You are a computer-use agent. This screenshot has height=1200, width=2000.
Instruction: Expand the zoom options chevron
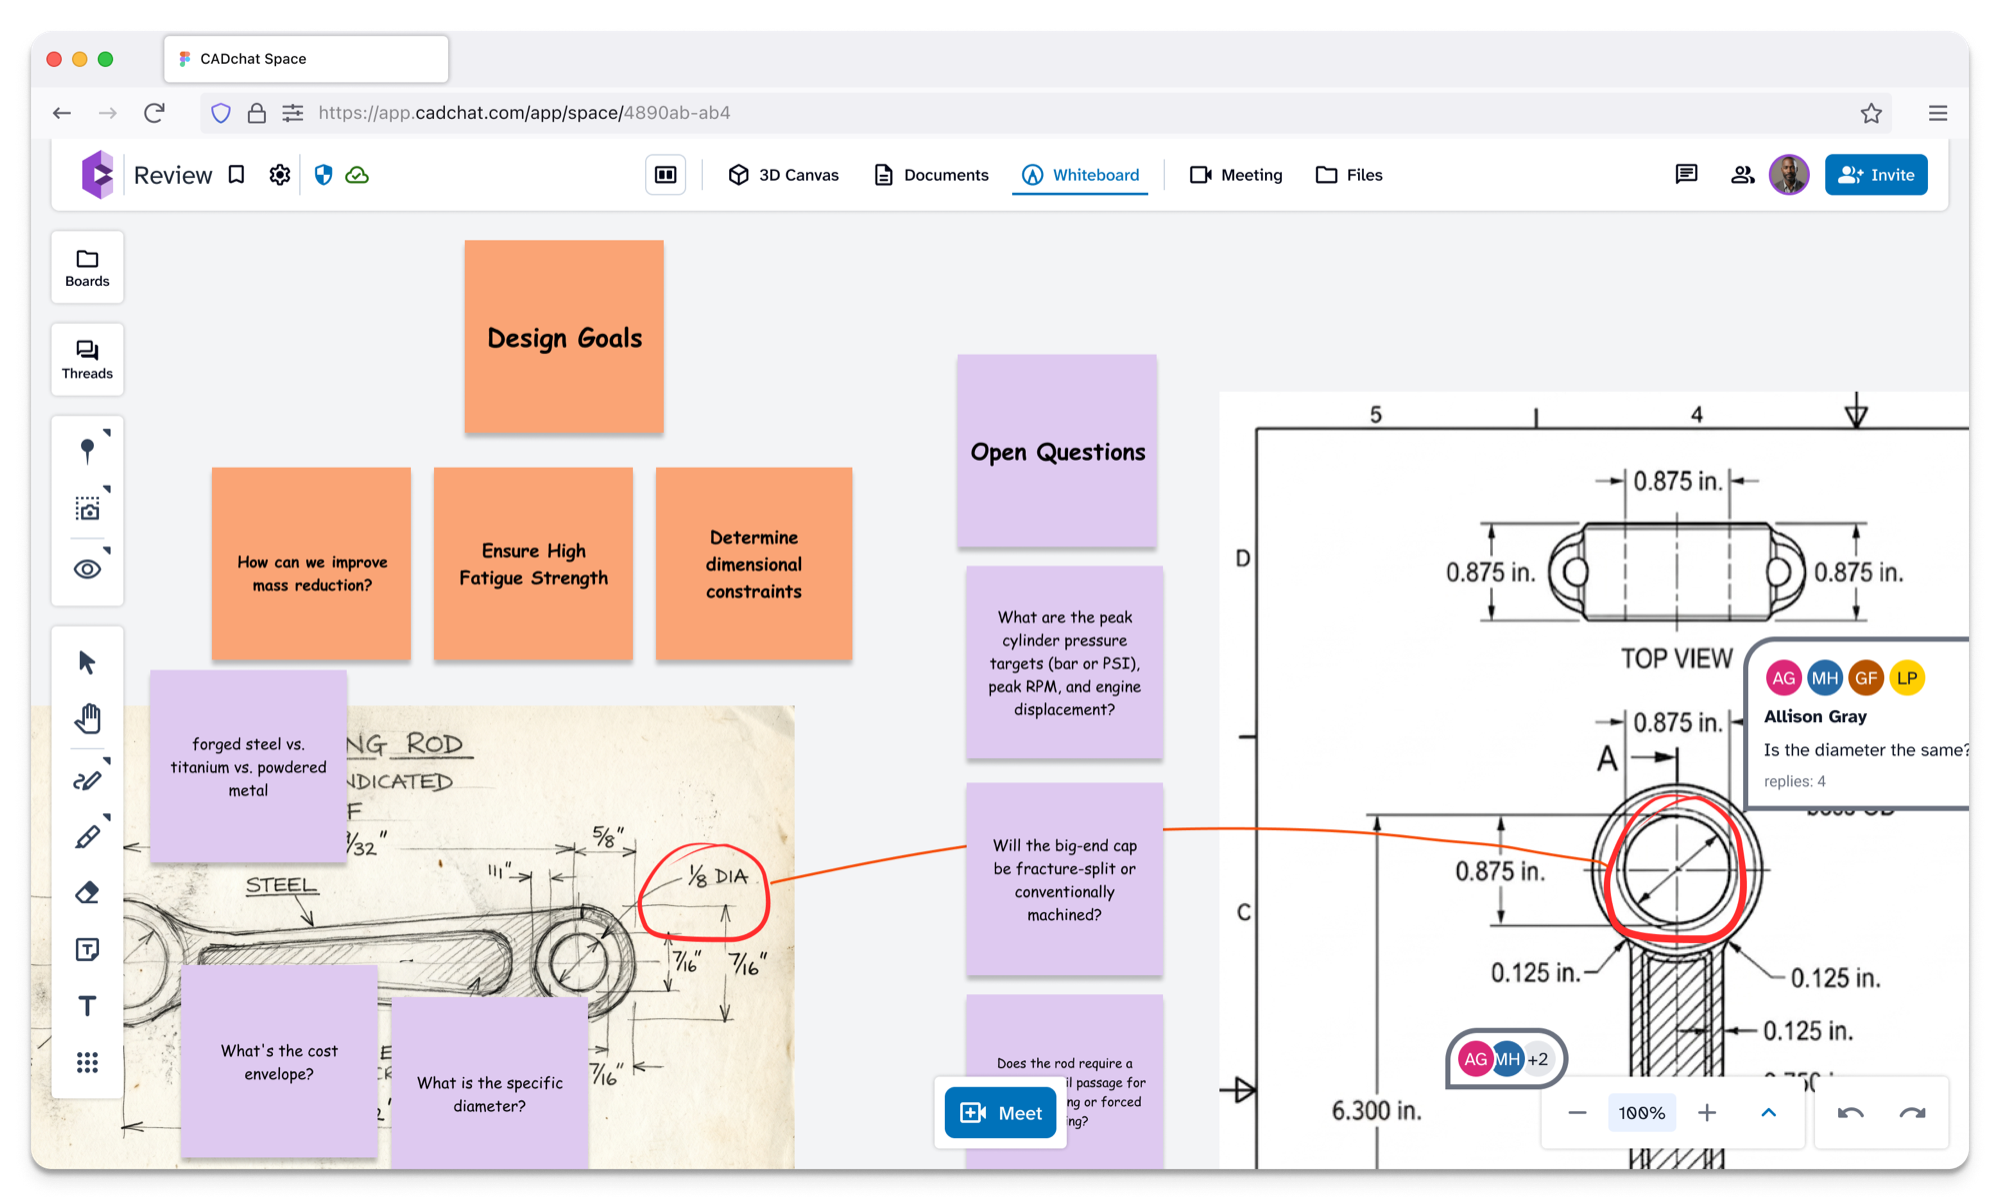[x=1768, y=1113]
